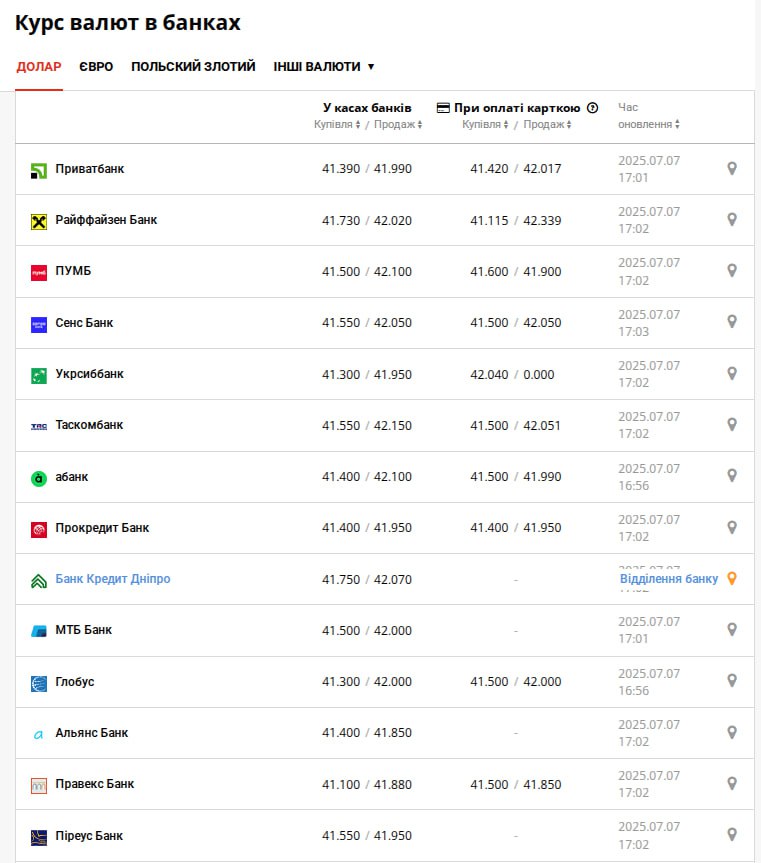Image resolution: width=761 pixels, height=863 pixels.
Task: Click the Правекс Банк logo icon
Action: click(39, 786)
